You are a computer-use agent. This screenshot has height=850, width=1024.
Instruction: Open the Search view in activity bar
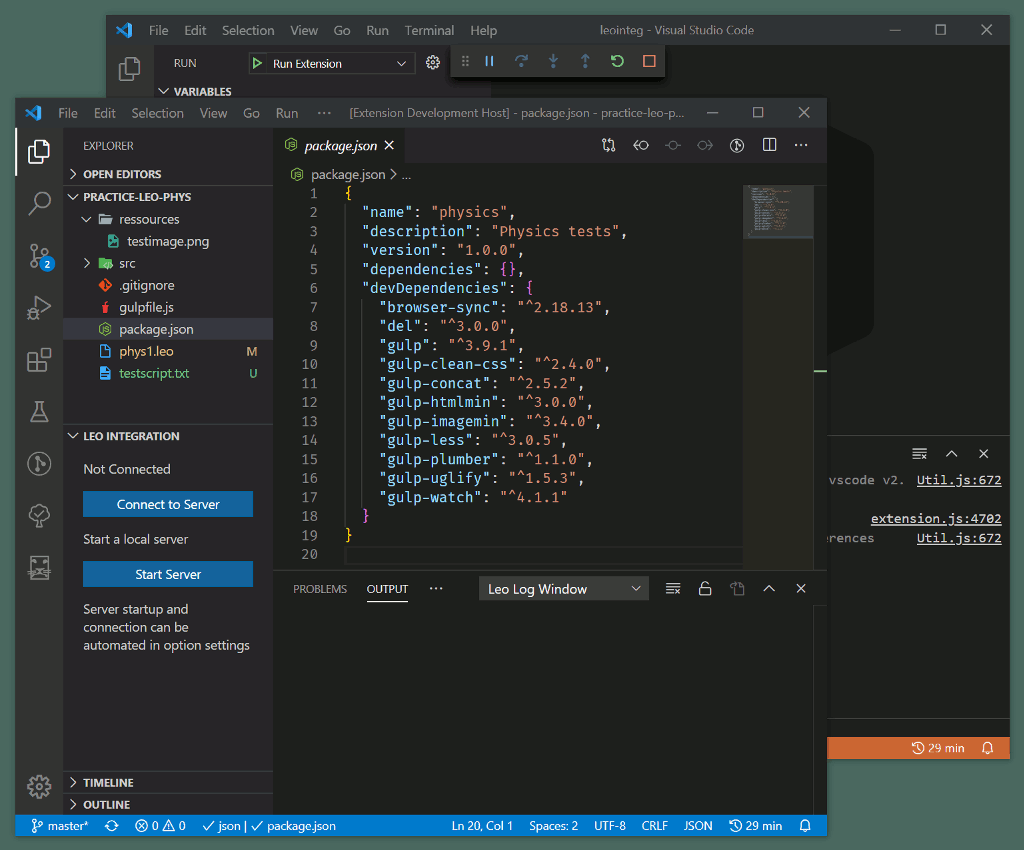click(39, 204)
